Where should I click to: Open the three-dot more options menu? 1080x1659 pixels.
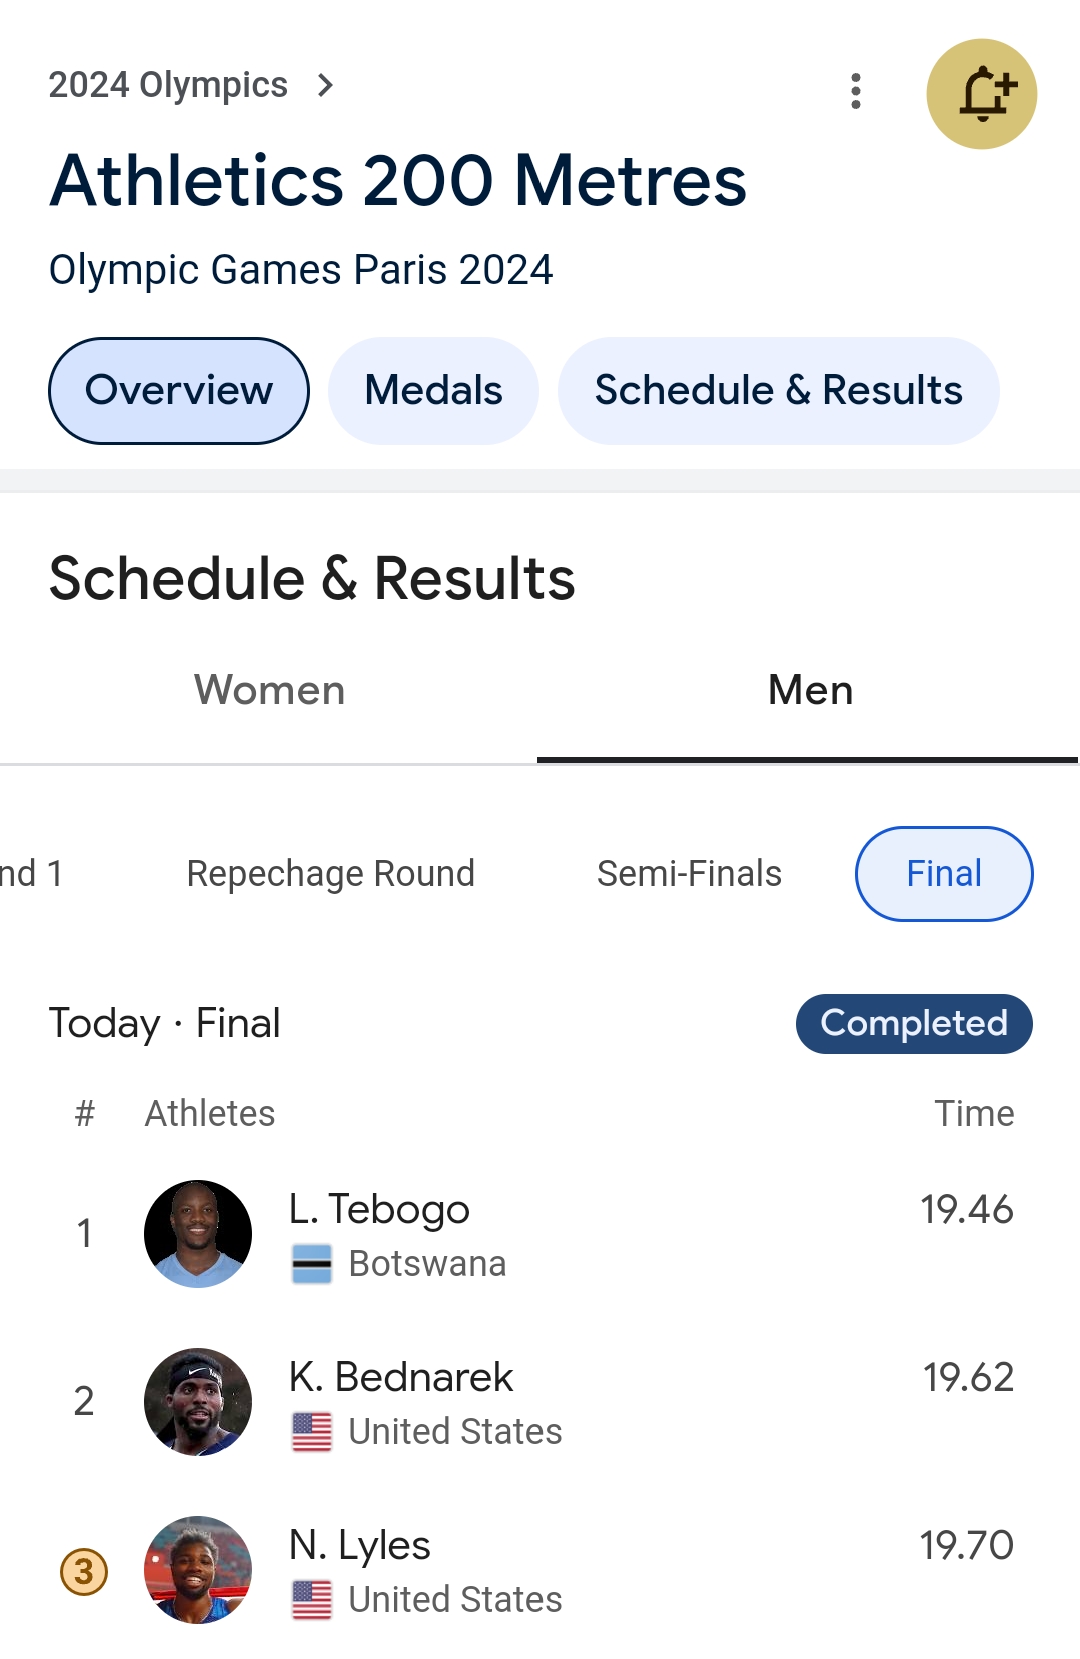pyautogui.click(x=856, y=91)
